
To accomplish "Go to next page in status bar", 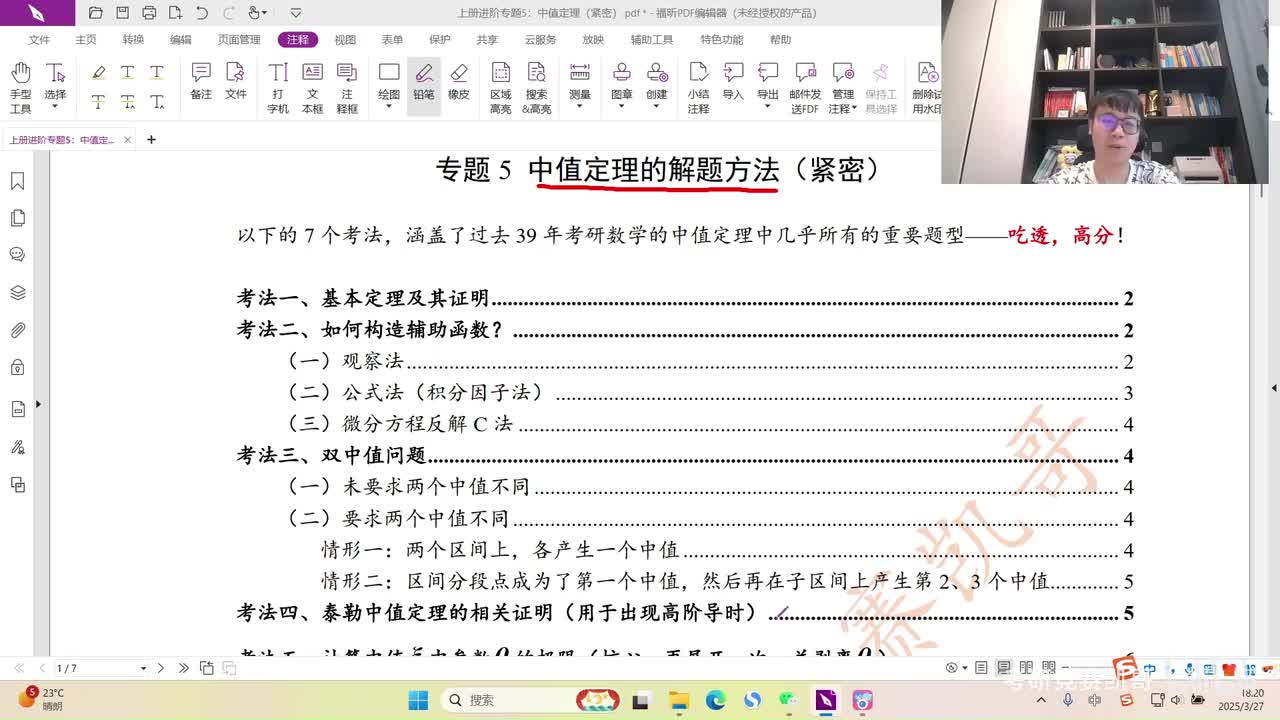I will pos(160,668).
